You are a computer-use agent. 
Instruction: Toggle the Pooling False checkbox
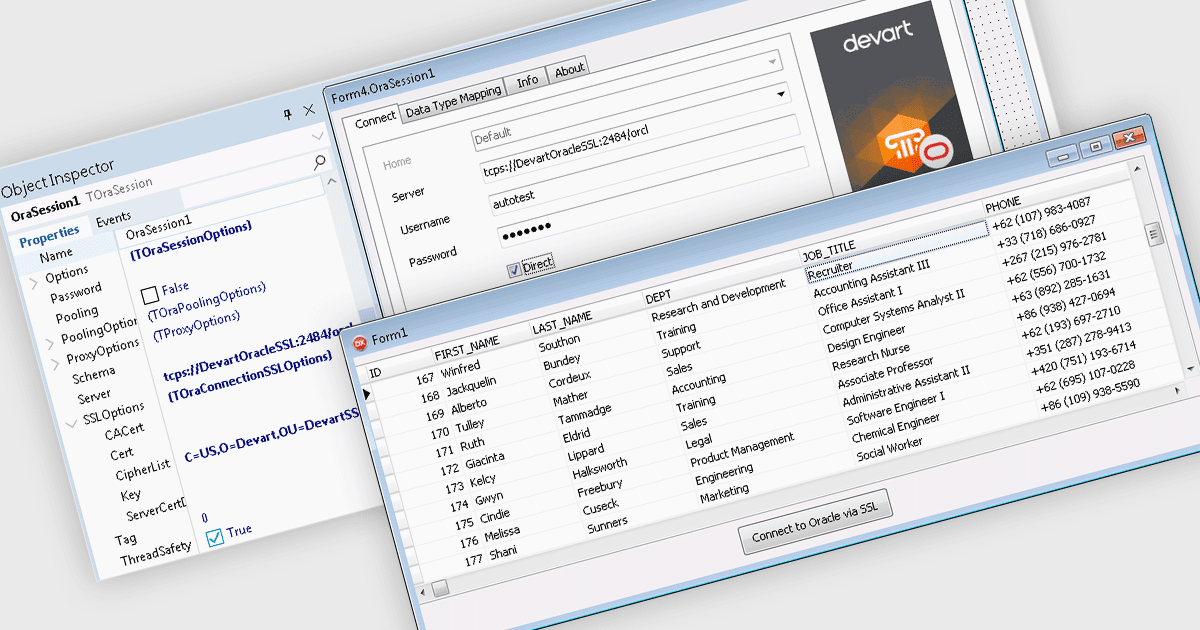point(151,294)
